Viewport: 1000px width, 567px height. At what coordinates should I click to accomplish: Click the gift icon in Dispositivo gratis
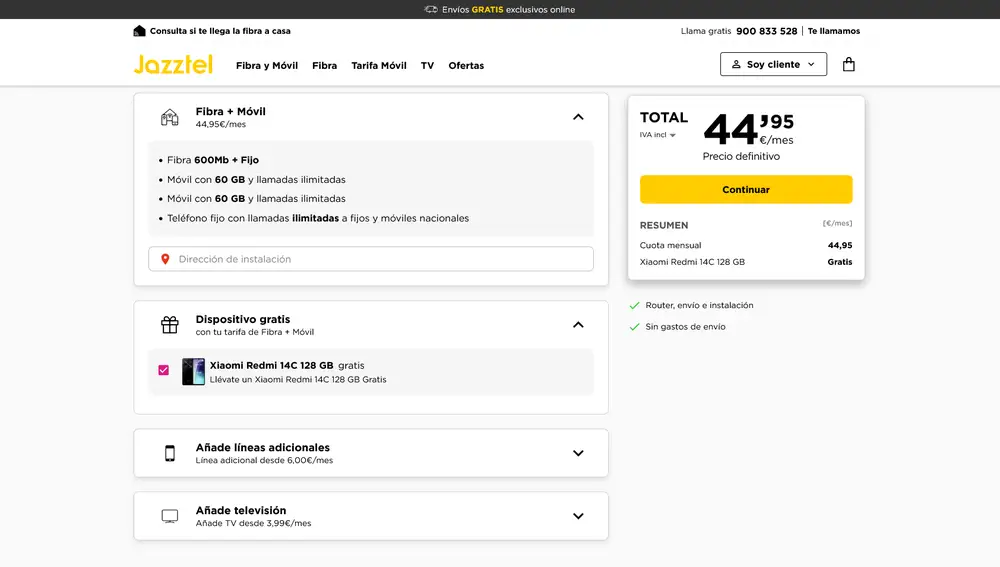pos(170,325)
